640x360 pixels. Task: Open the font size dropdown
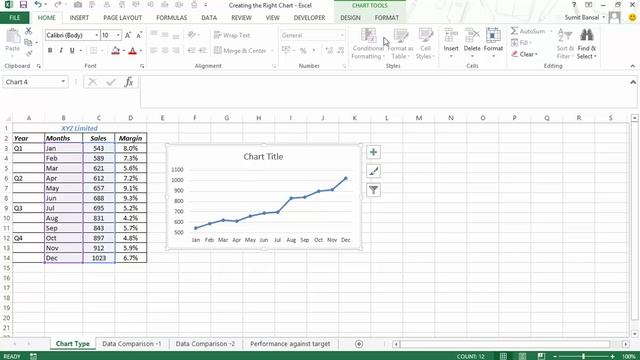(x=118, y=36)
